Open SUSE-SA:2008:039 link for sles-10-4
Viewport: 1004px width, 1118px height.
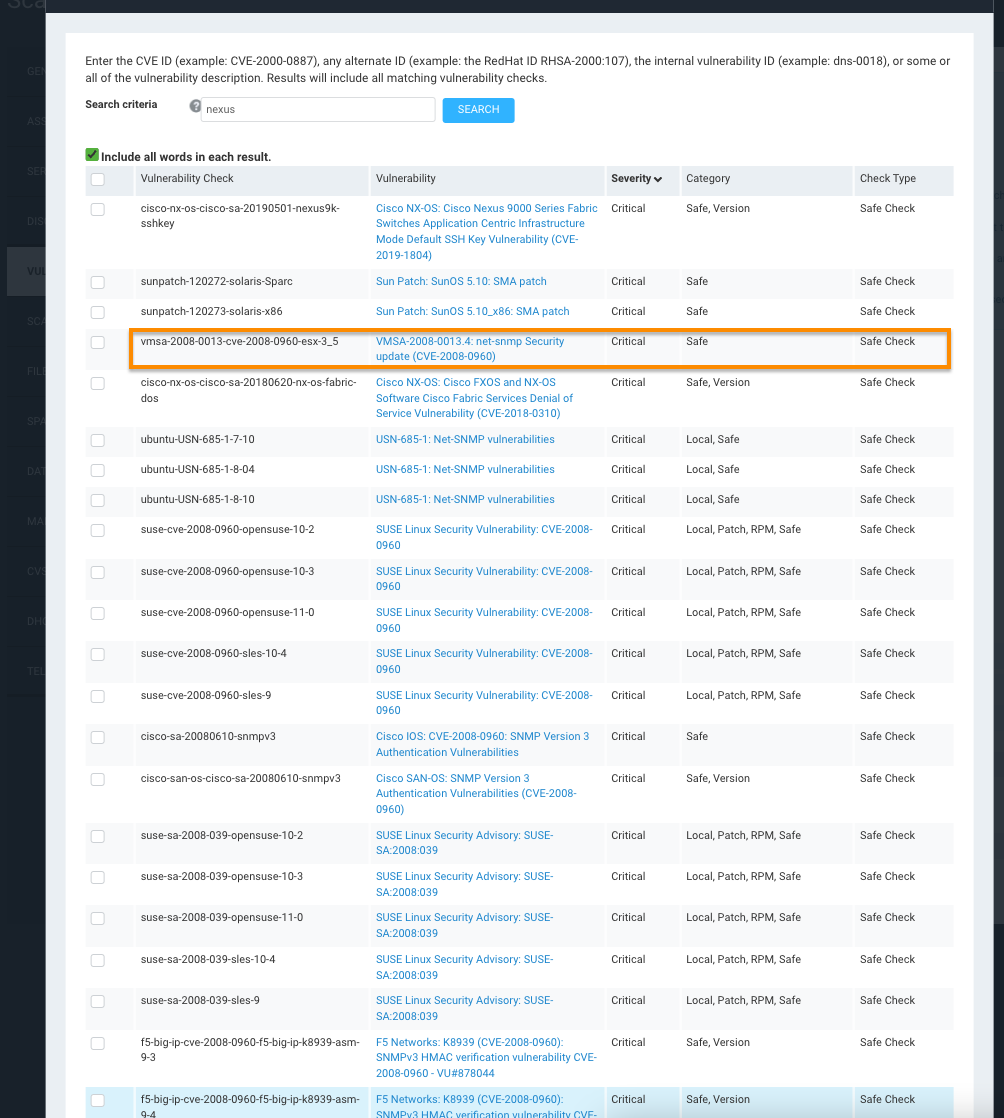(x=464, y=967)
